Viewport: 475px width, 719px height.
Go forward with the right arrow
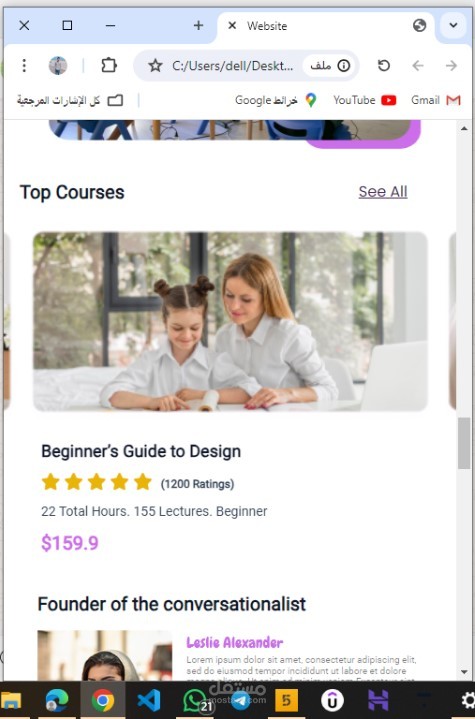tap(451, 66)
